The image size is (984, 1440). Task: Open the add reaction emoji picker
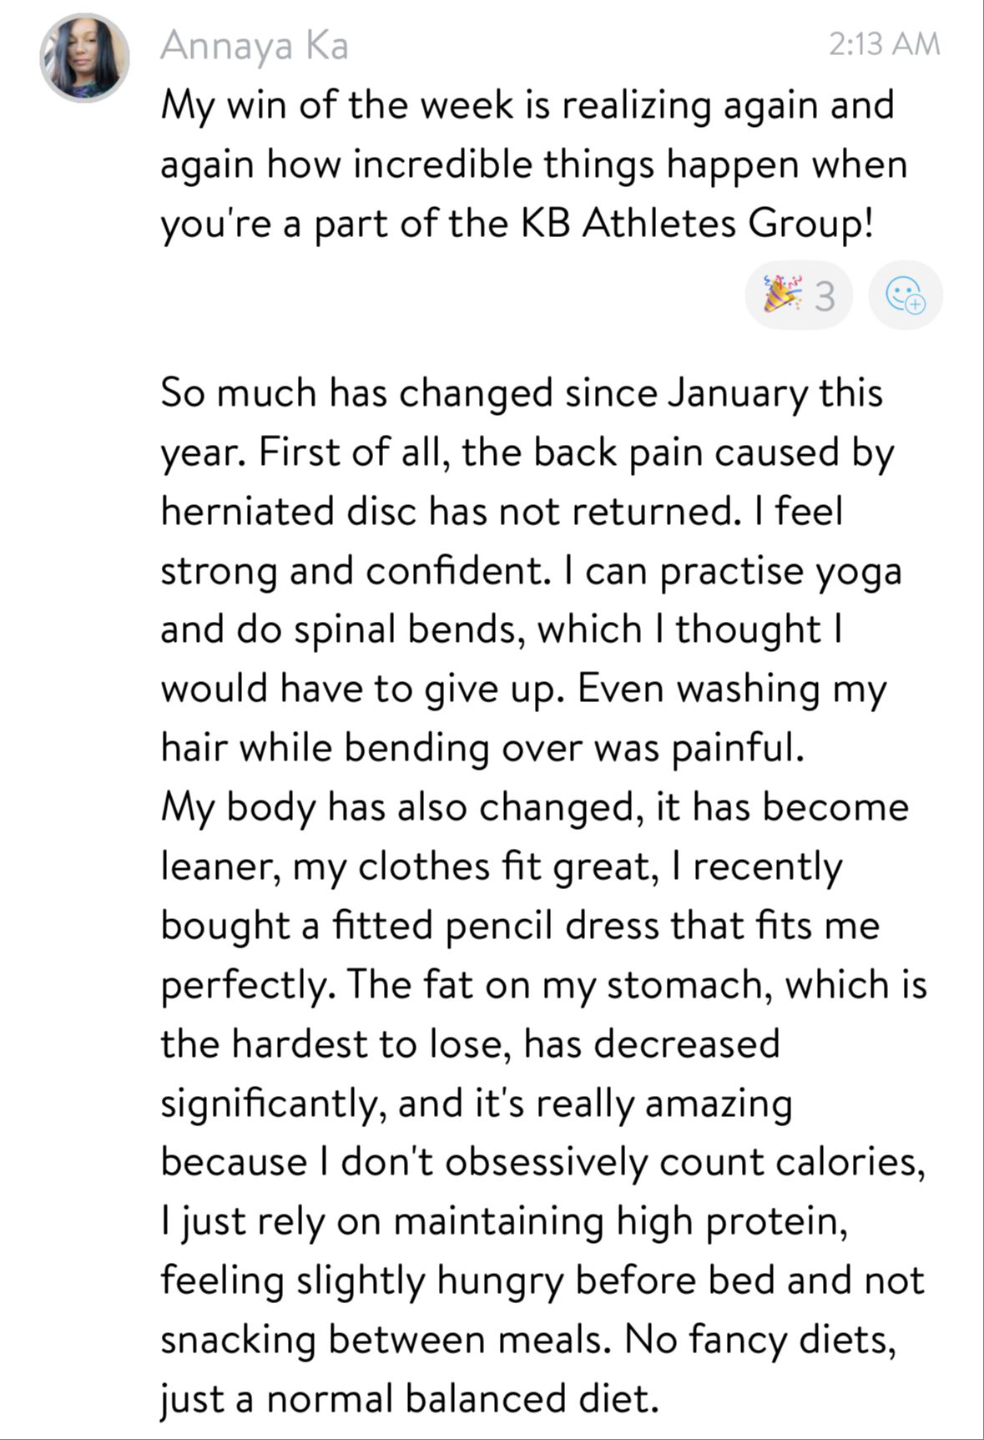pos(906,296)
